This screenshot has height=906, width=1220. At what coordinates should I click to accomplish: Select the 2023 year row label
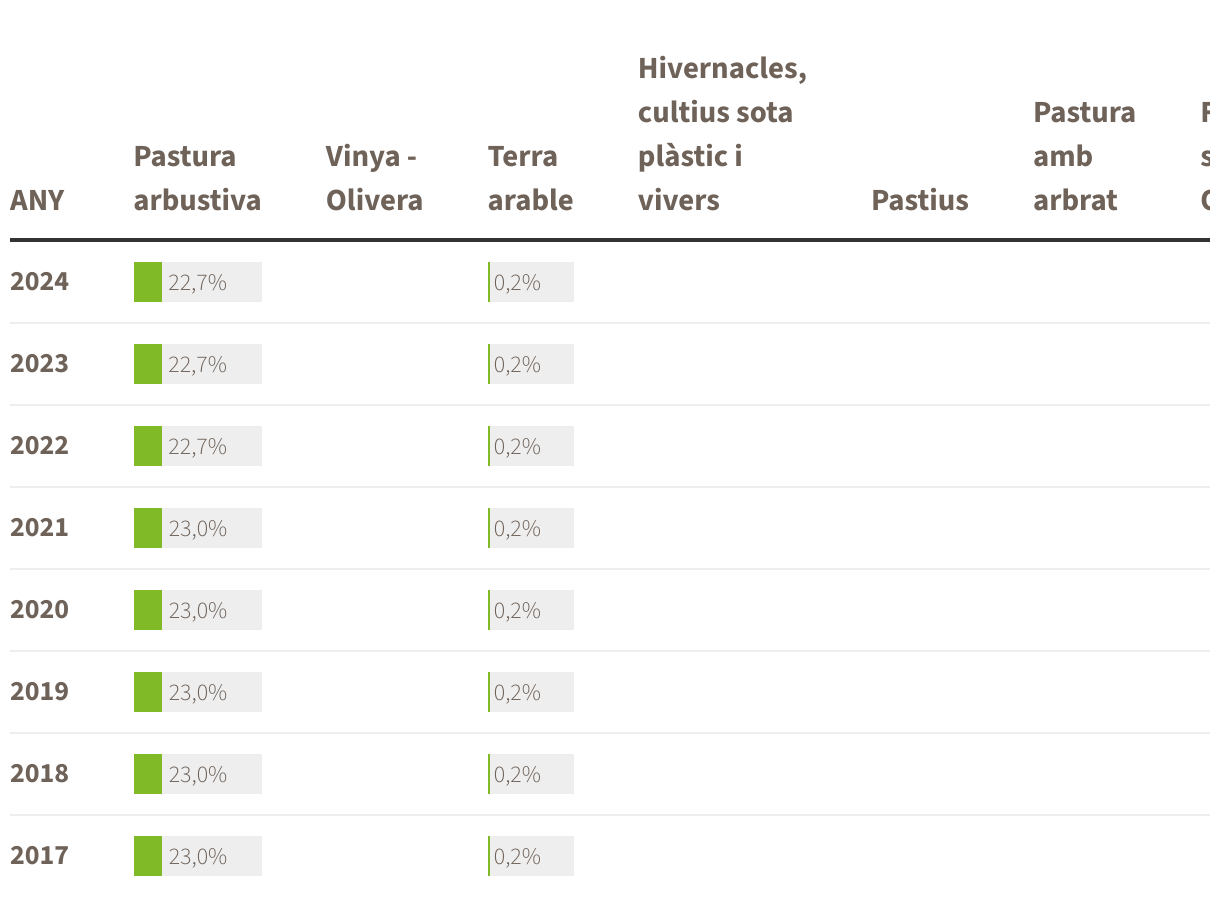coord(40,364)
